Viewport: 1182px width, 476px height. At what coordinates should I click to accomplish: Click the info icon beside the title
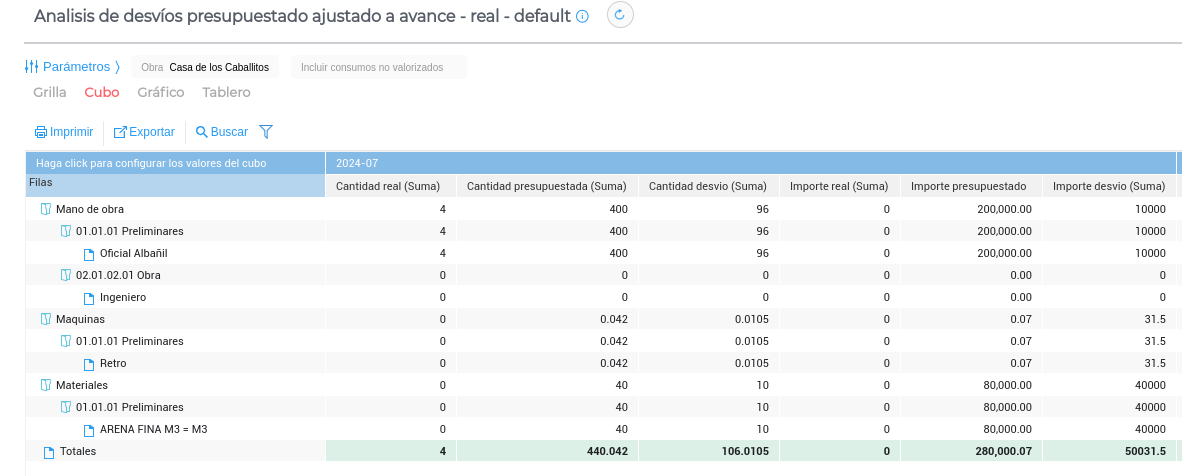click(x=583, y=17)
